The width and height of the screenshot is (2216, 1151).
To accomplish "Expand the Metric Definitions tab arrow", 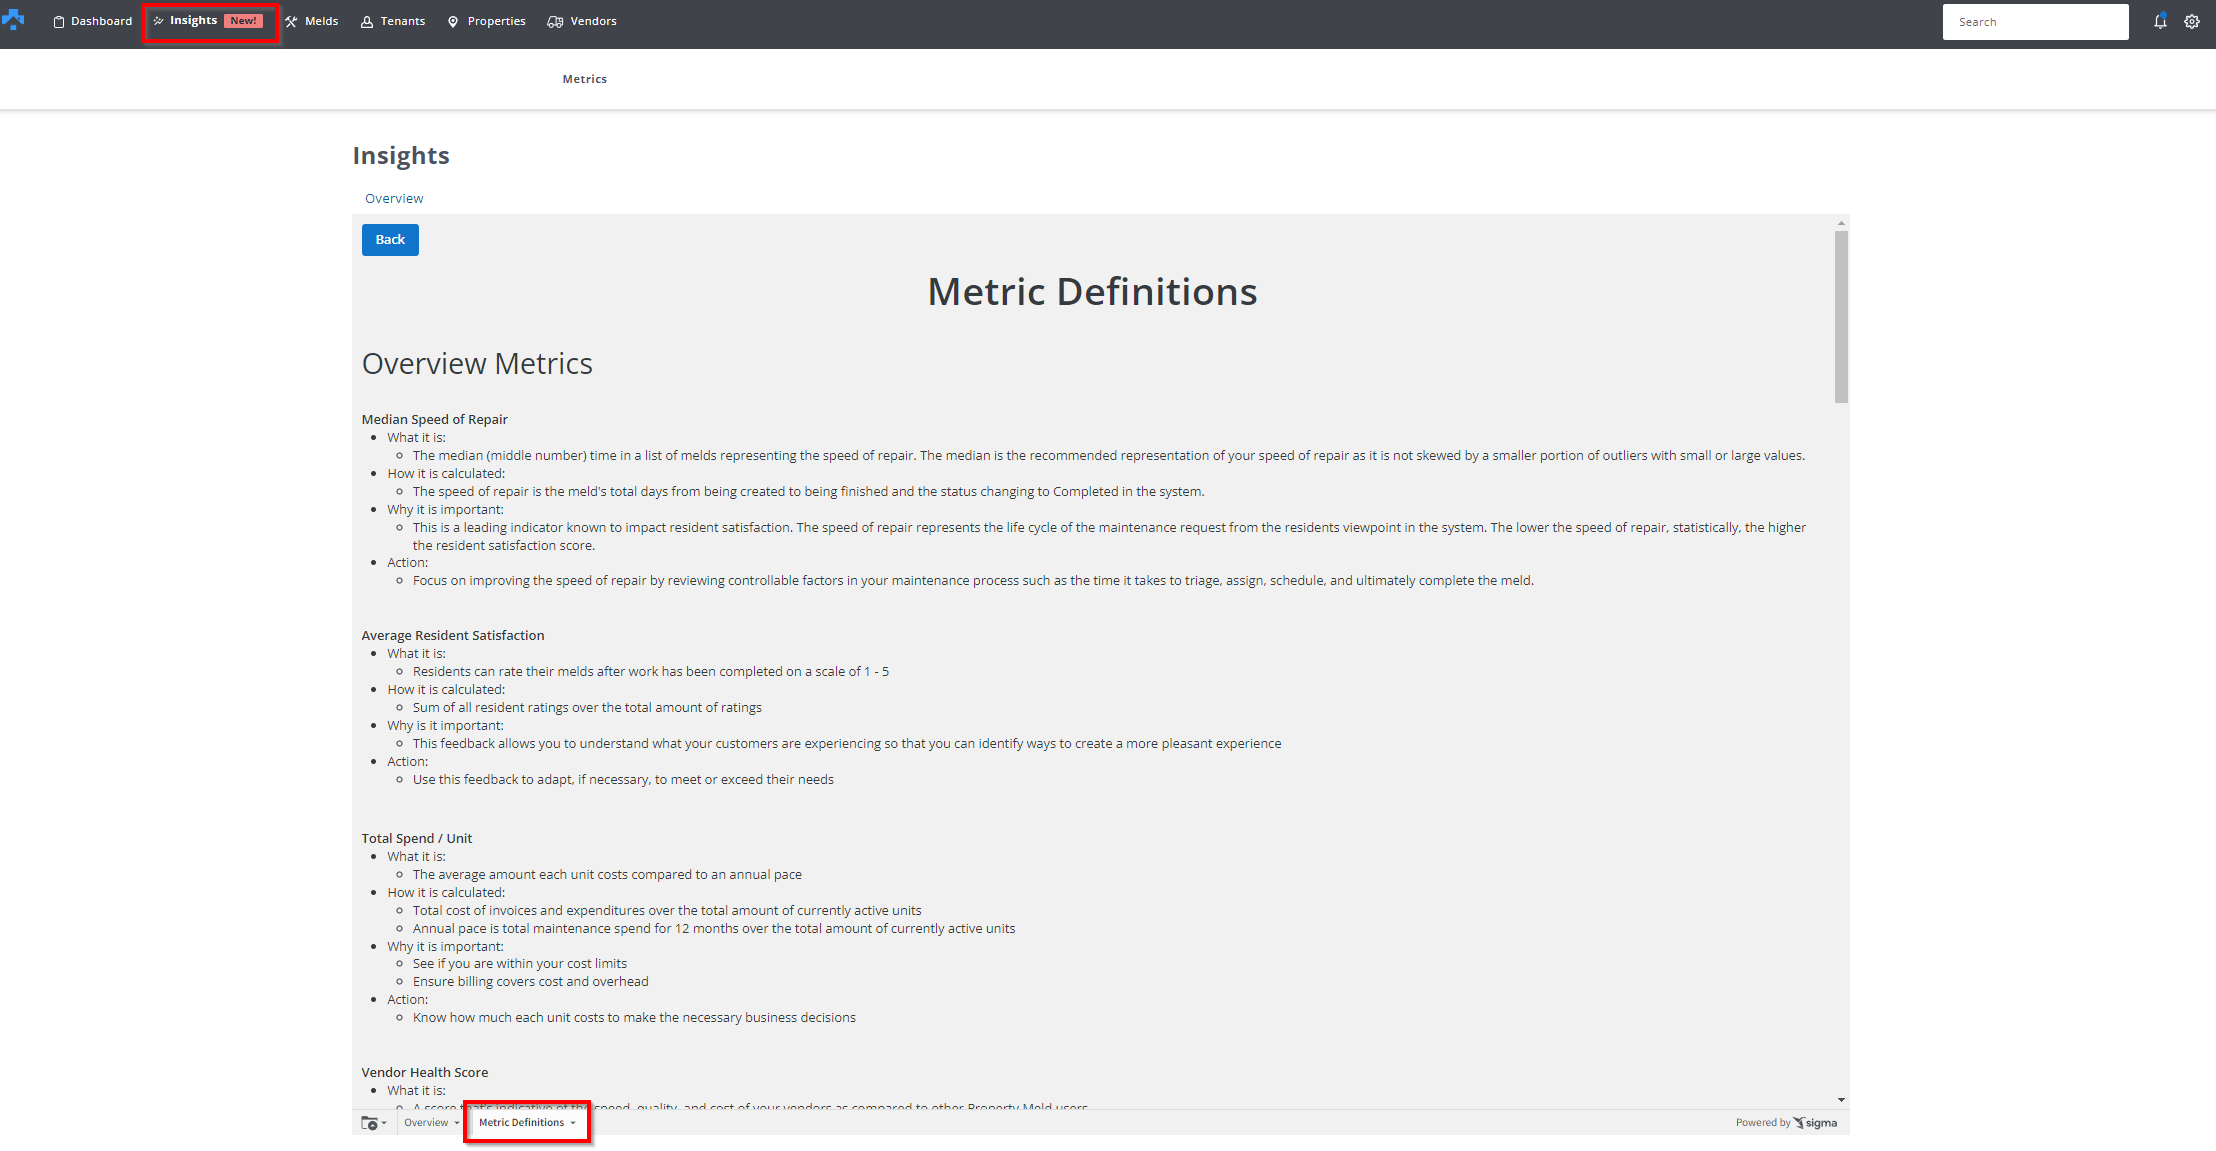I will pyautogui.click(x=573, y=1123).
